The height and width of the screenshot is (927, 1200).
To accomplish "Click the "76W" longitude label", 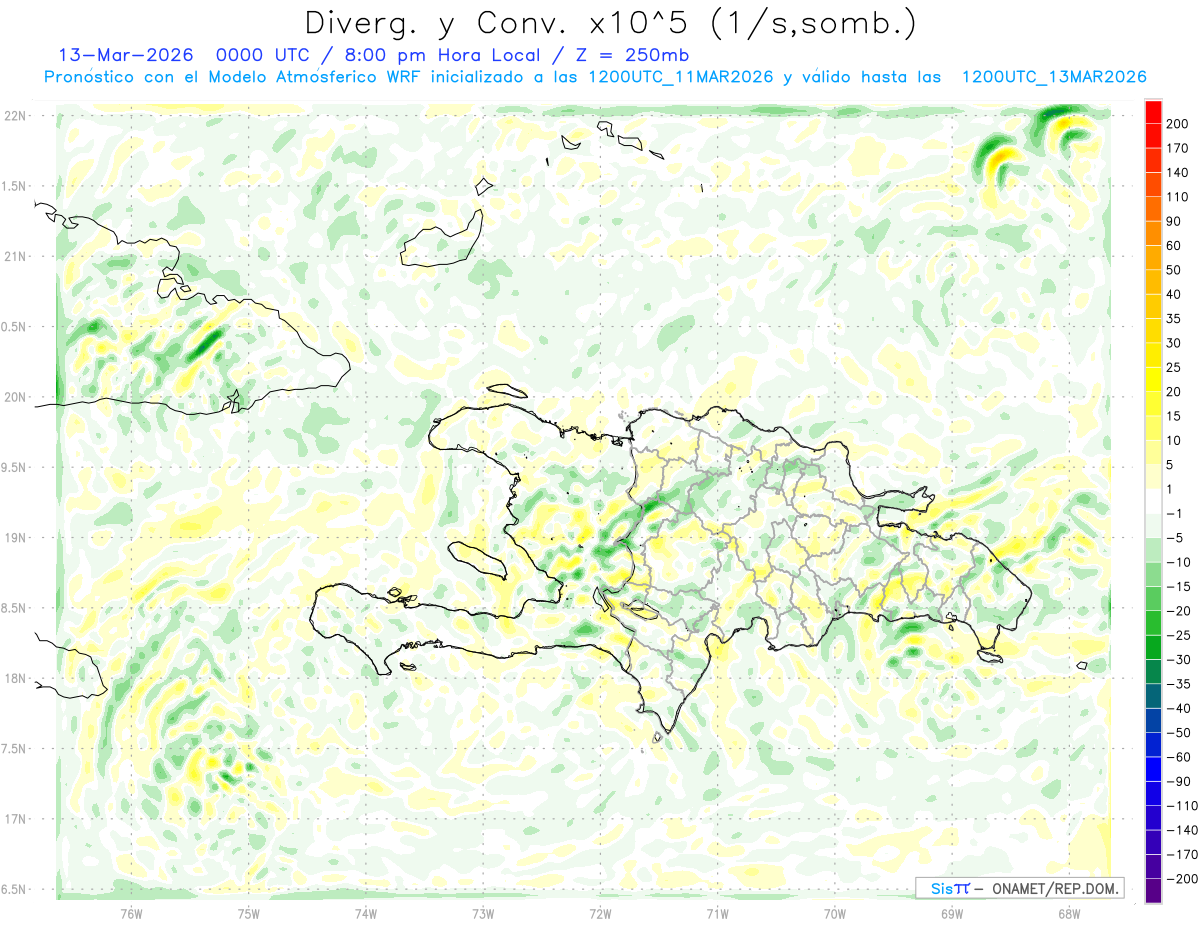I will pos(131,913).
